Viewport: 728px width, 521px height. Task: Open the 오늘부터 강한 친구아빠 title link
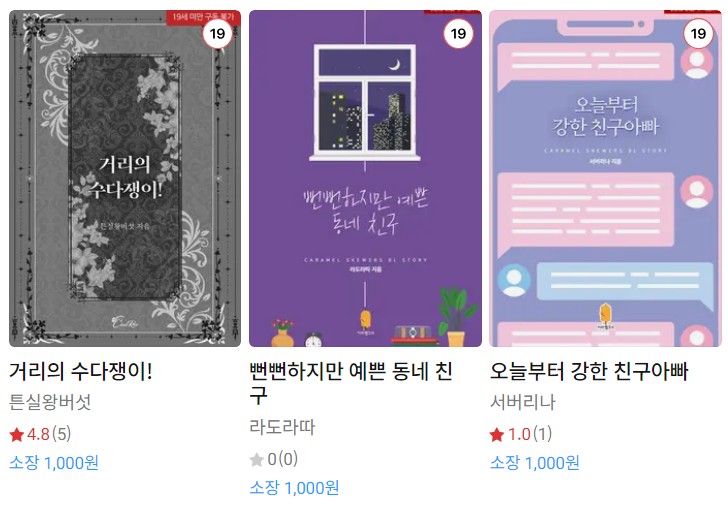589,371
